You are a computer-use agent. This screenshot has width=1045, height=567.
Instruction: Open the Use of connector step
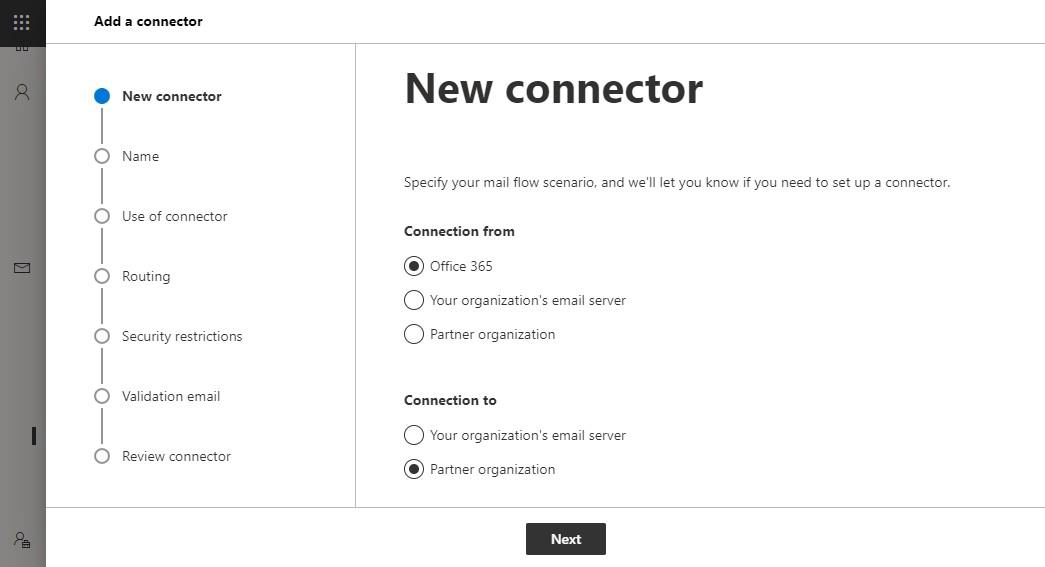click(x=174, y=216)
